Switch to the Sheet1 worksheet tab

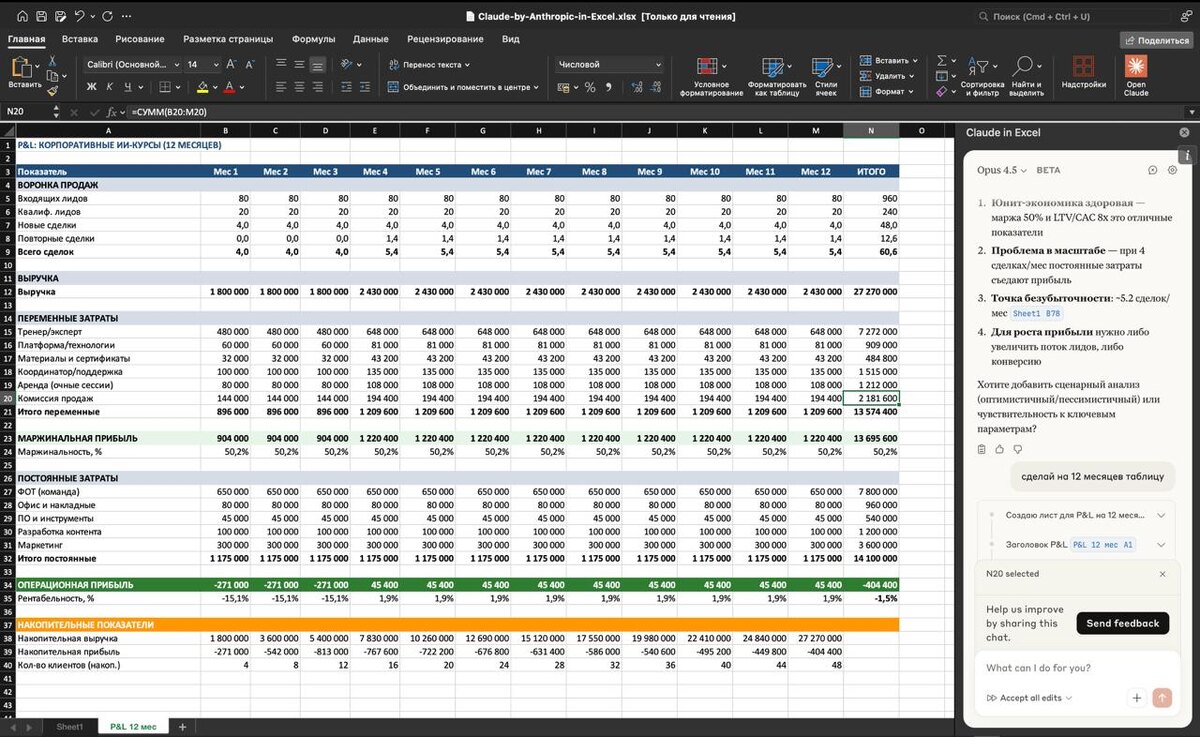[x=70, y=726]
